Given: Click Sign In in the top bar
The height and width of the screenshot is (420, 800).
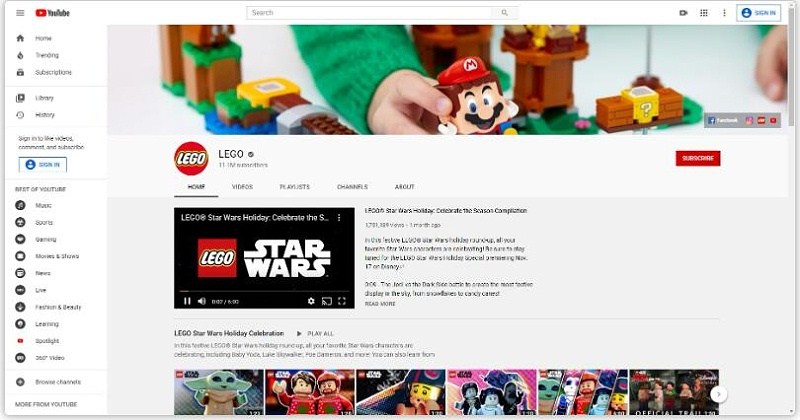Looking at the screenshot, I should pos(758,13).
